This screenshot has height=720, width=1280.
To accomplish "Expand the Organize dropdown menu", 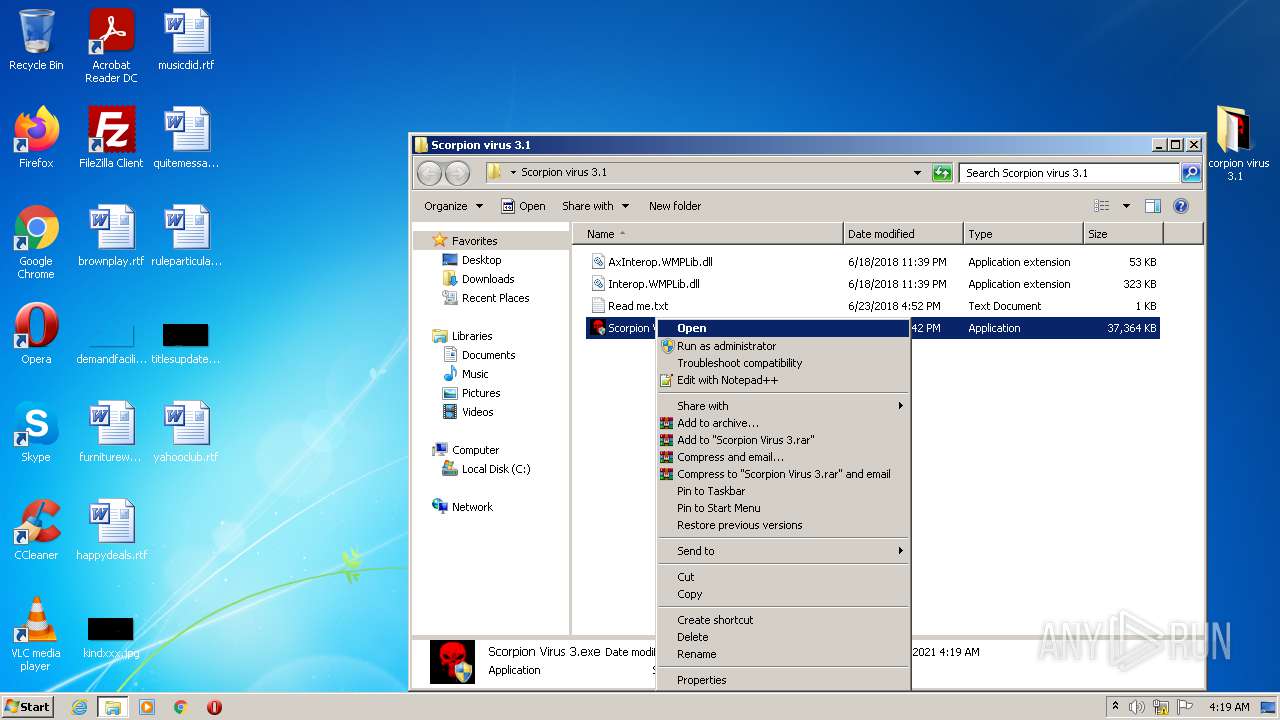I will [453, 206].
